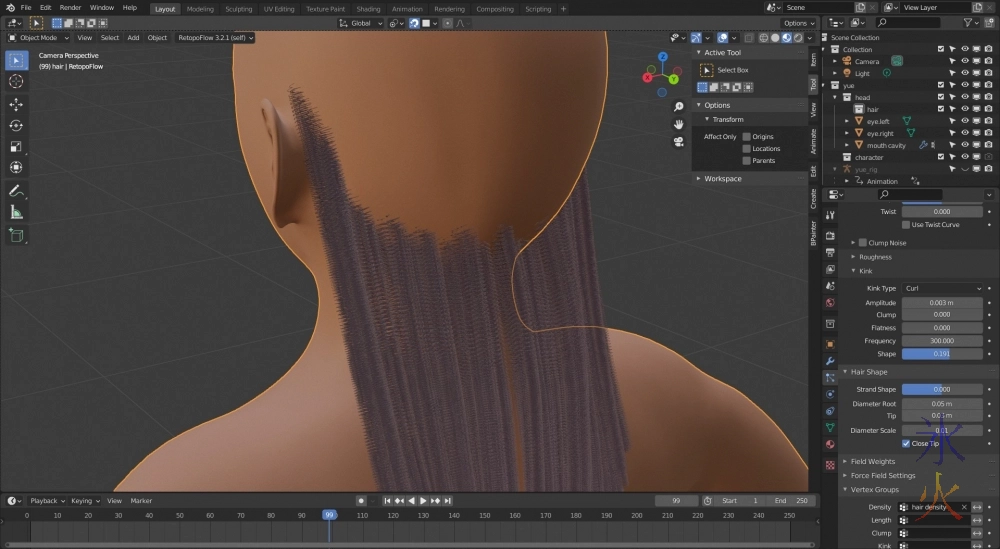
Task: Switch to the Sculpting workspace tab
Action: (x=238, y=9)
